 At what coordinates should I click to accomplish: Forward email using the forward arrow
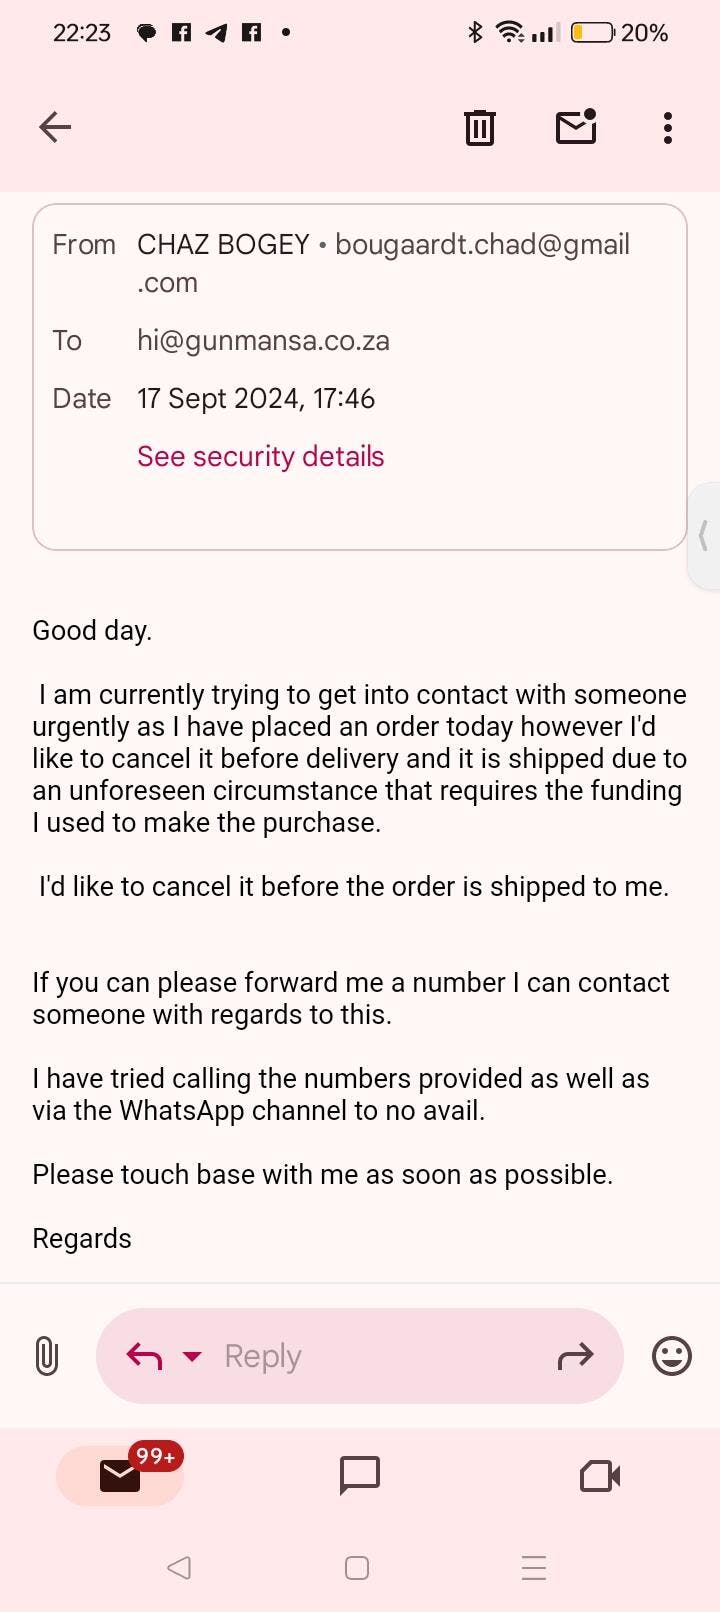(x=575, y=1356)
